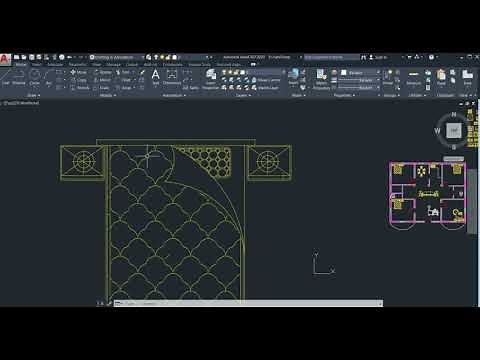The height and width of the screenshot is (360, 480).
Task: Open the Help question mark icon
Action: 431,57
